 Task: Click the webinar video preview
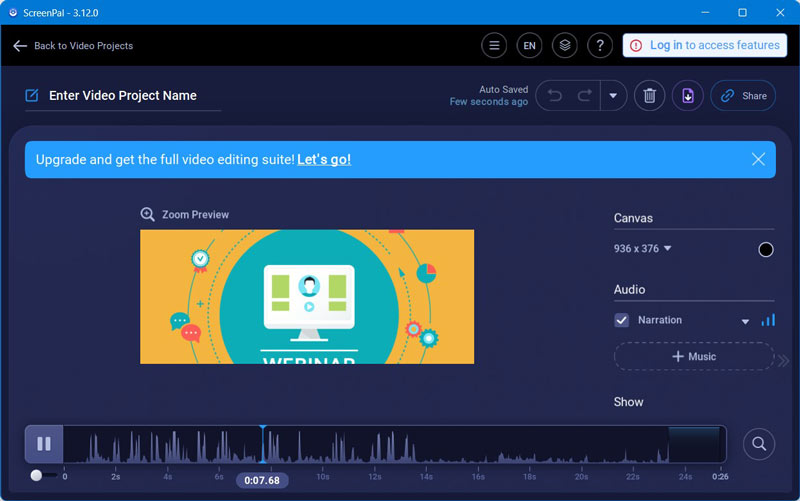click(307, 296)
